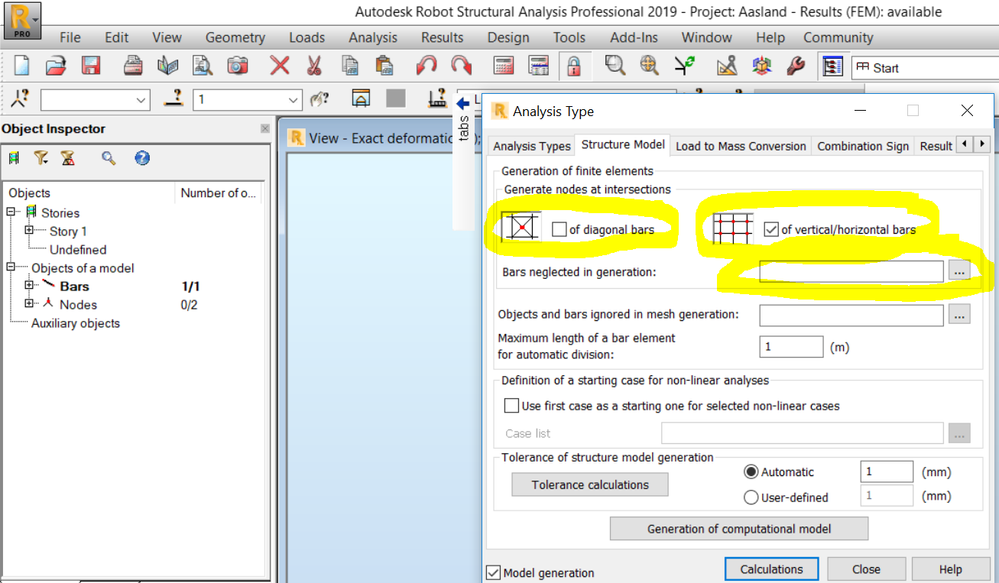This screenshot has width=999, height=583.
Task: Click the Zoom window magnifier icon
Action: click(615, 66)
